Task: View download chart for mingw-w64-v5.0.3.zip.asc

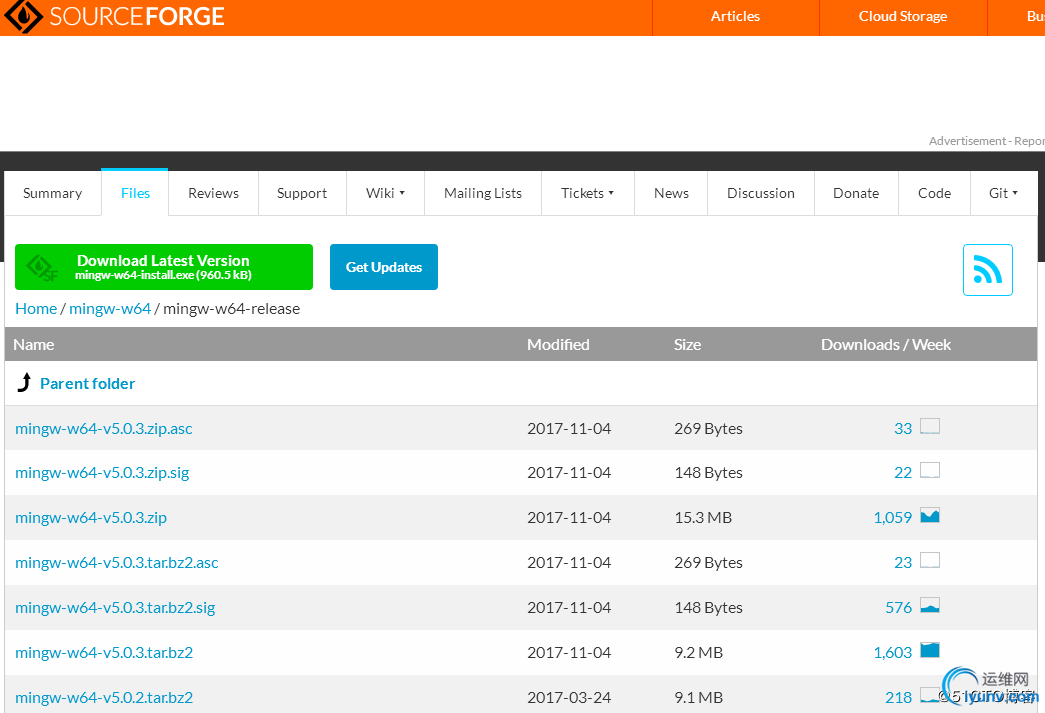Action: click(930, 426)
